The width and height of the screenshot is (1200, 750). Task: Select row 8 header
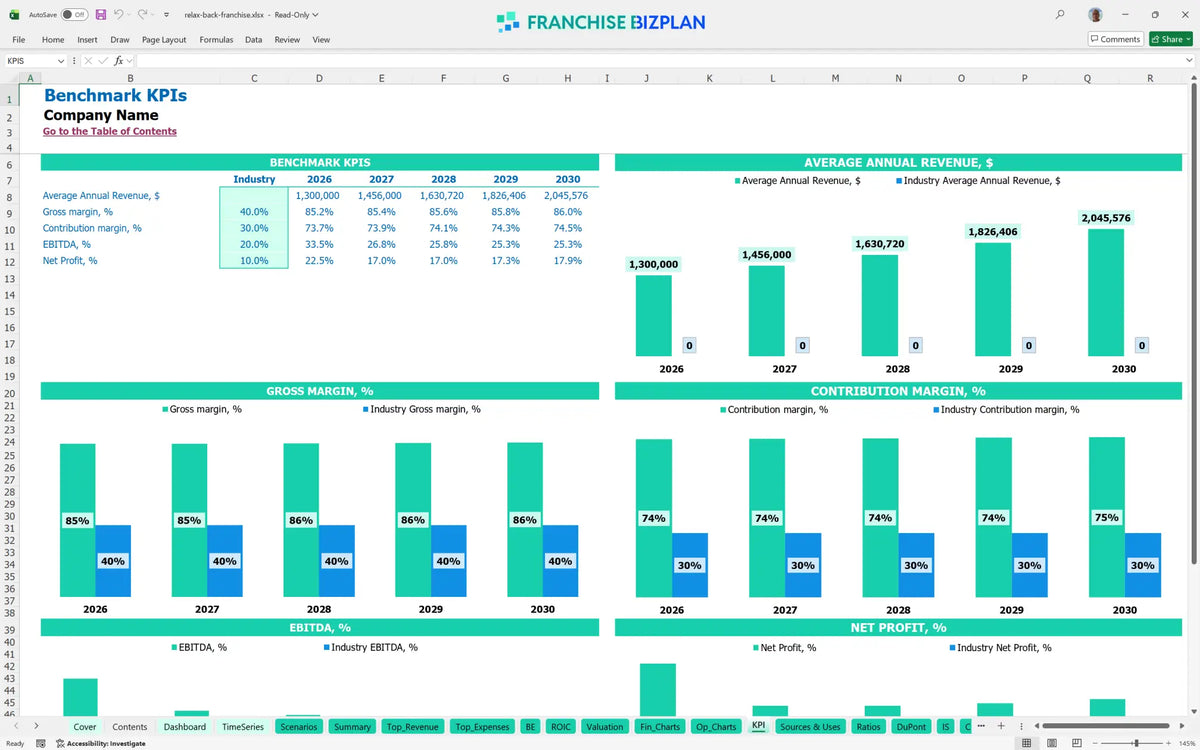[x=9, y=197]
